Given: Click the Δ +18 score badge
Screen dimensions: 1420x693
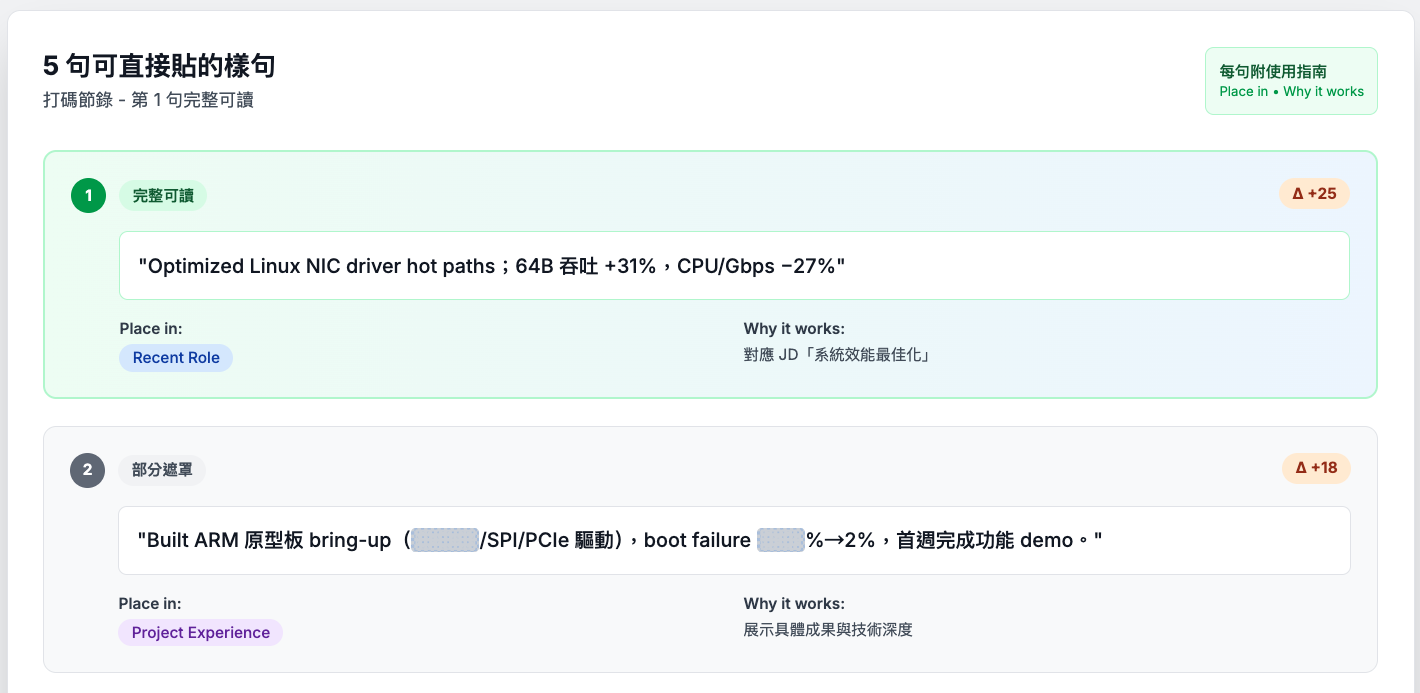Looking at the screenshot, I should pyautogui.click(x=1316, y=469).
